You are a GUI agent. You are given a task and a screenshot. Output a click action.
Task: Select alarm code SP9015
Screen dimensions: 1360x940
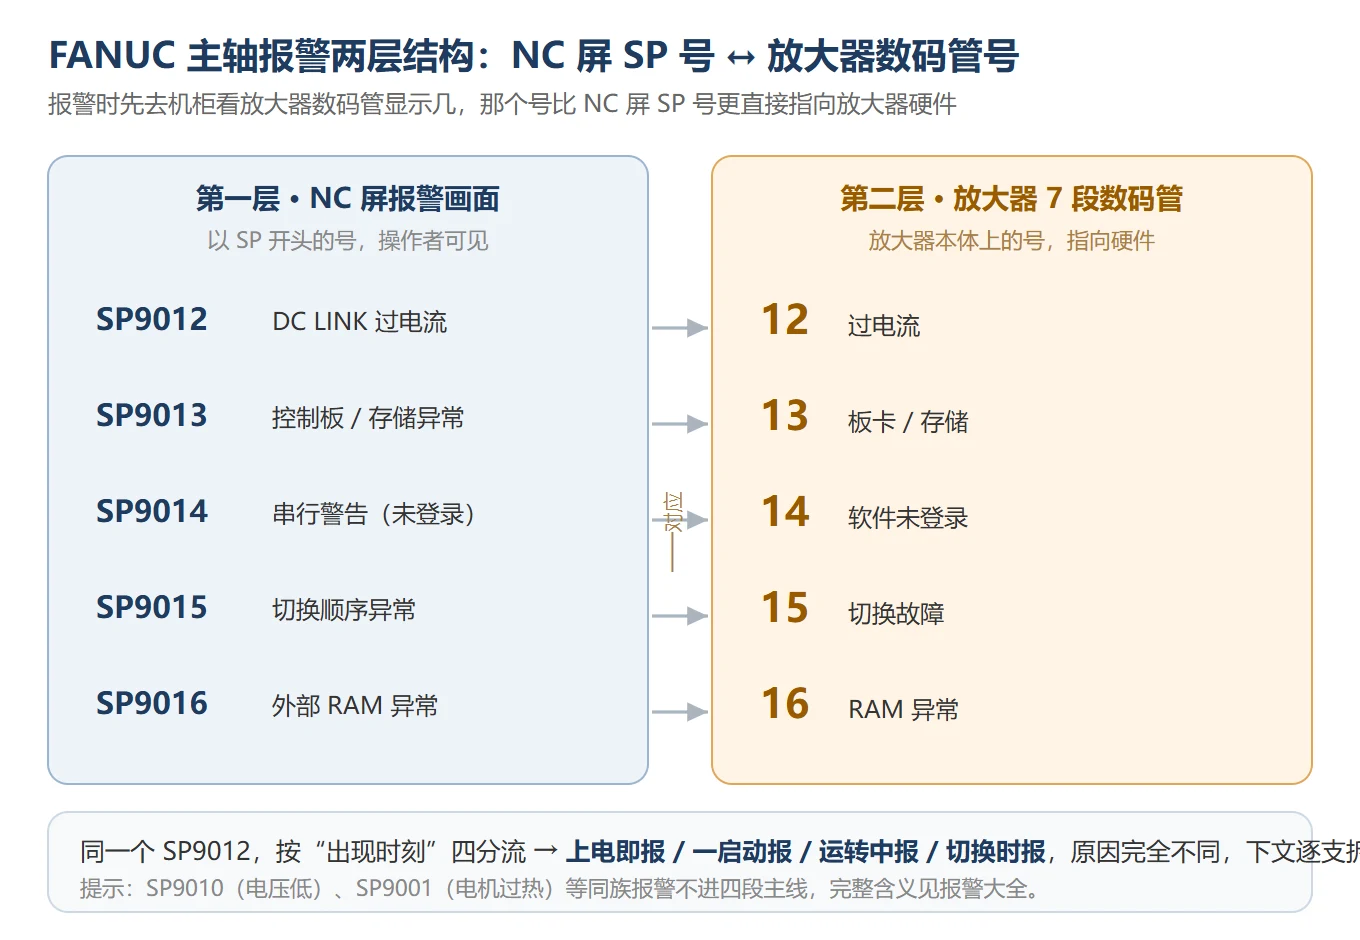click(x=152, y=608)
